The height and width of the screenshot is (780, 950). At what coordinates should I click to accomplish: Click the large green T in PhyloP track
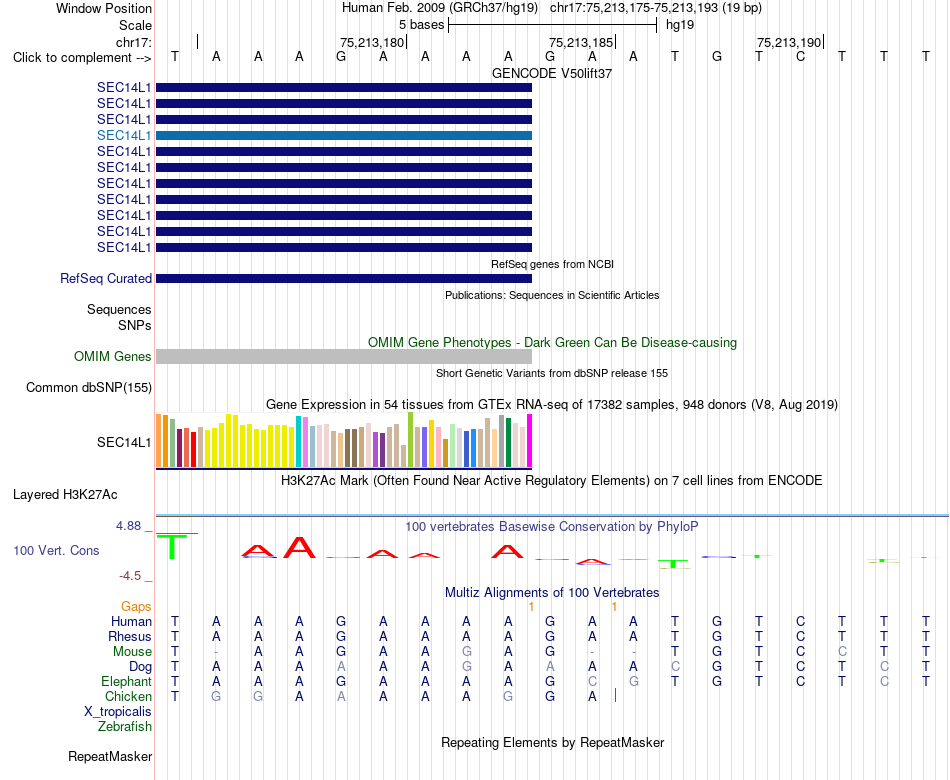pyautogui.click(x=173, y=547)
